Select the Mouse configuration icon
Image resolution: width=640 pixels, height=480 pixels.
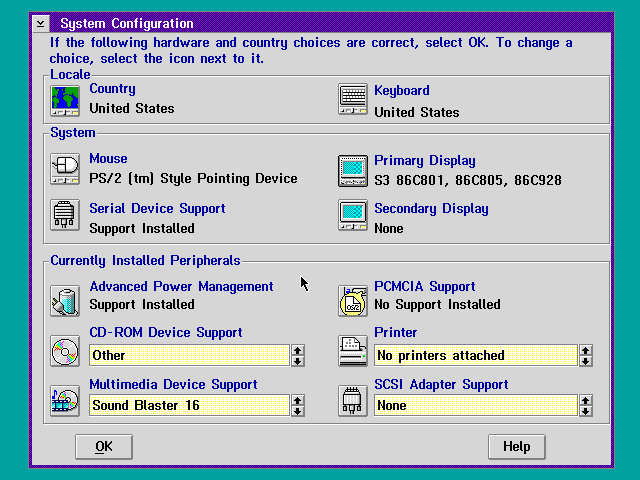pos(65,168)
